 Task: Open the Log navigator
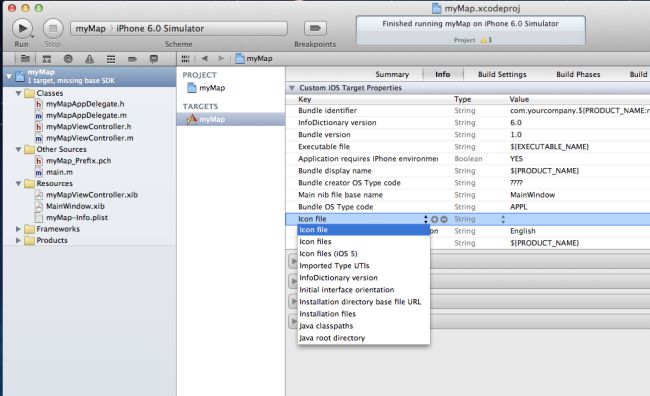154,59
